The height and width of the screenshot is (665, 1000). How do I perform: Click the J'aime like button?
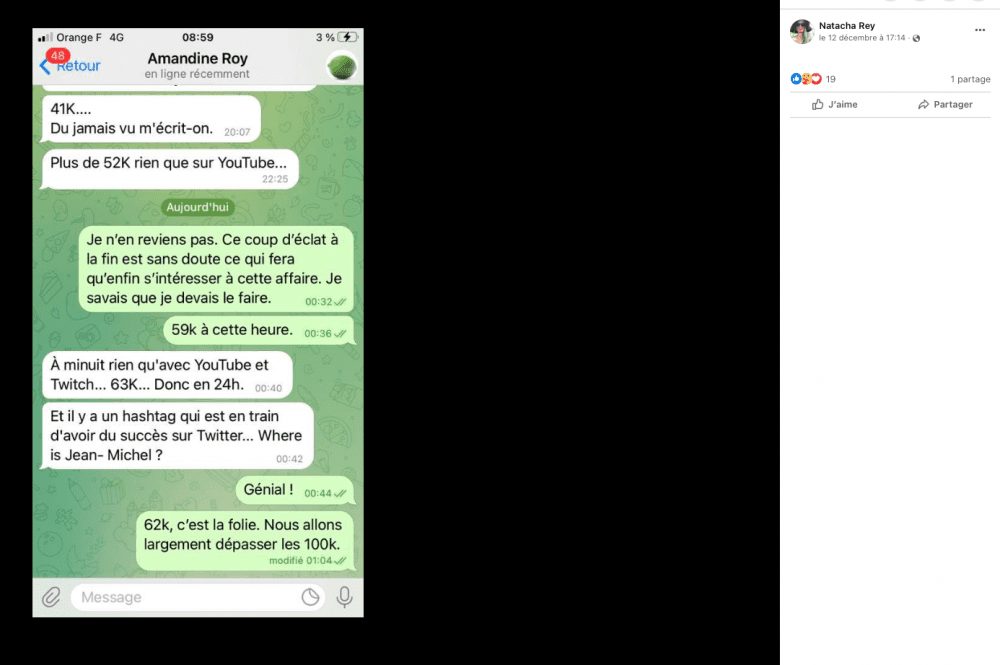coord(835,105)
